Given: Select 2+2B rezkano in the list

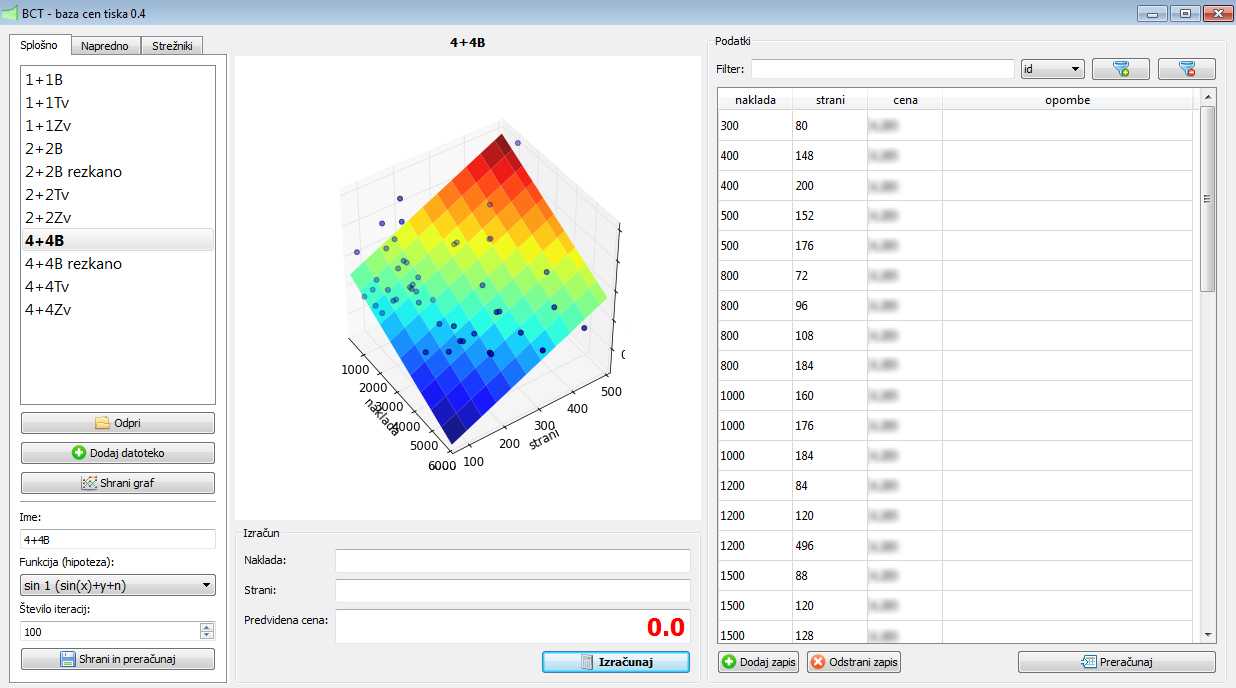Looking at the screenshot, I should point(74,172).
